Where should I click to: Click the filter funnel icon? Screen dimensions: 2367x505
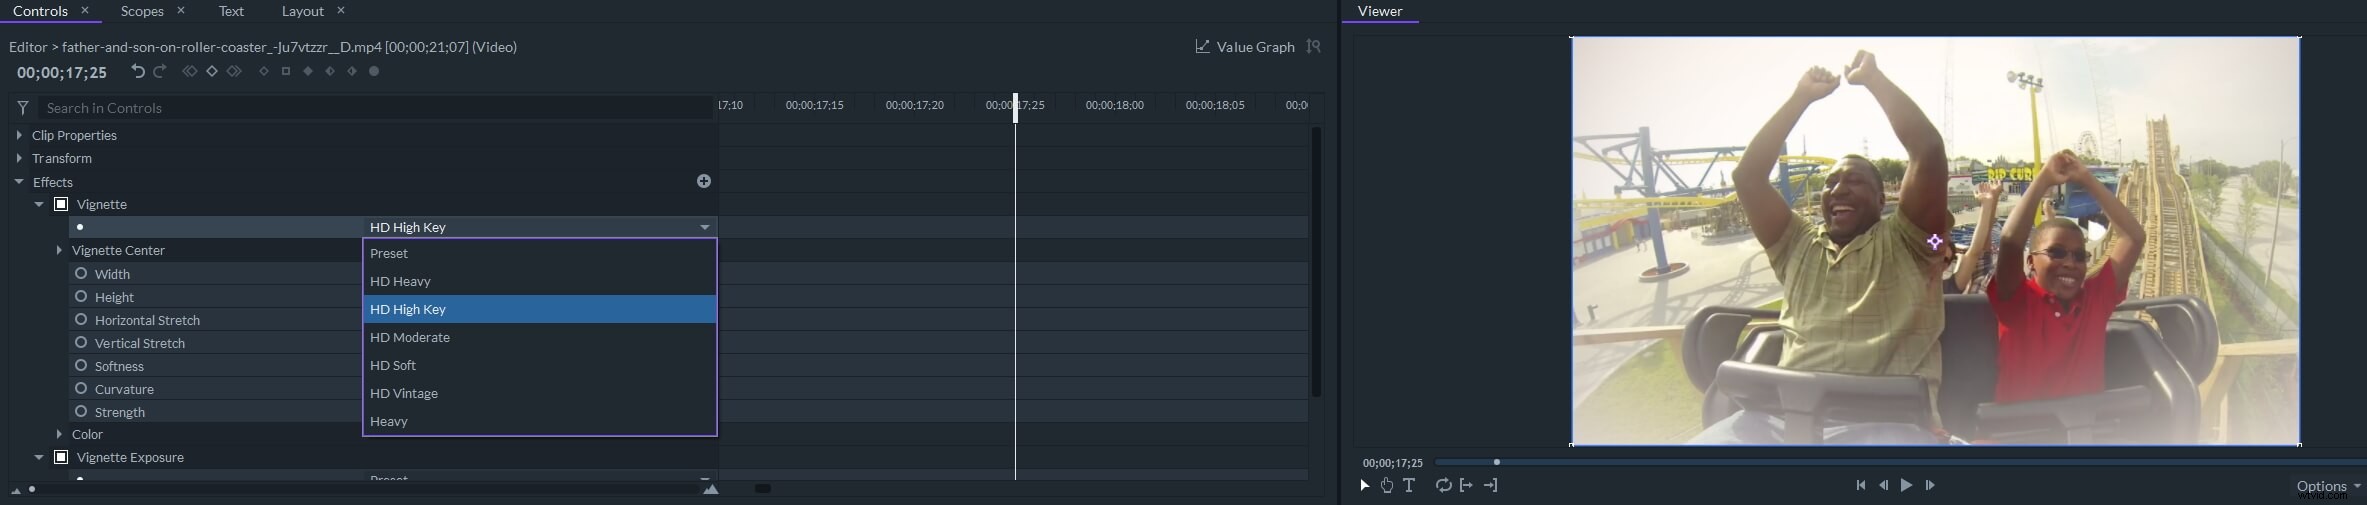coord(23,108)
